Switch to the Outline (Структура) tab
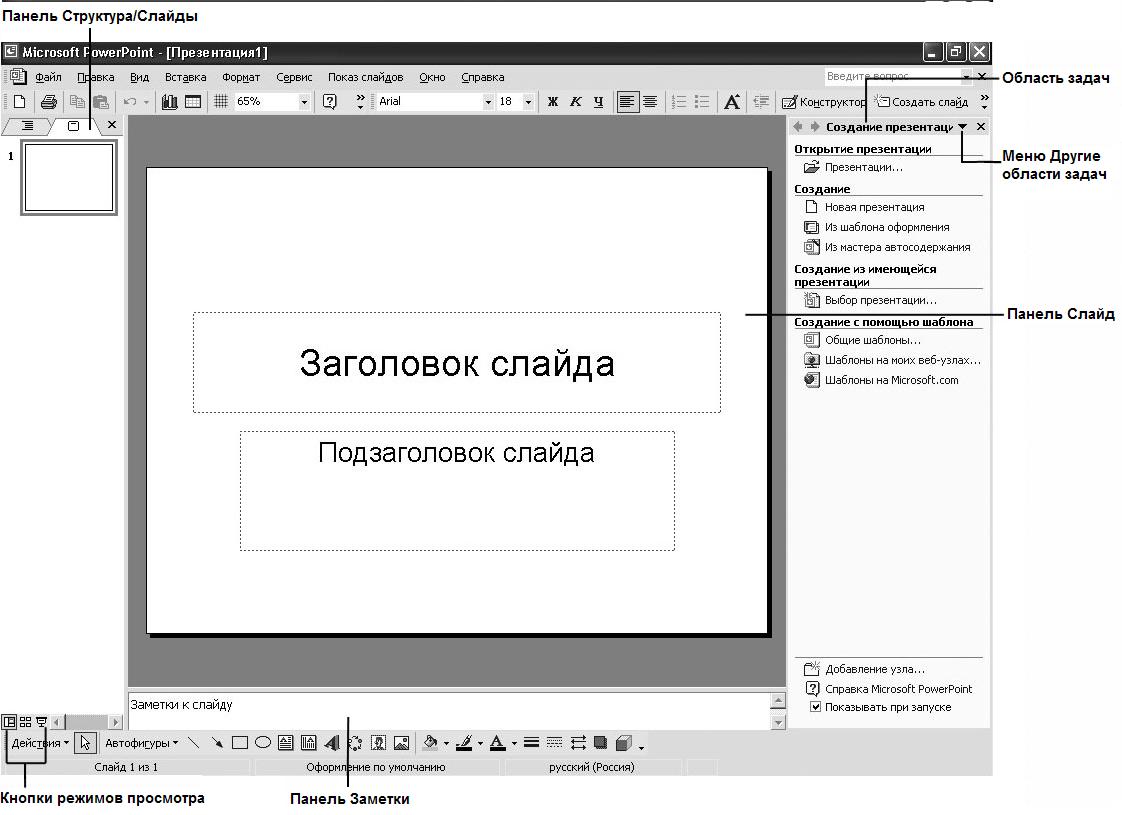 (x=27, y=126)
